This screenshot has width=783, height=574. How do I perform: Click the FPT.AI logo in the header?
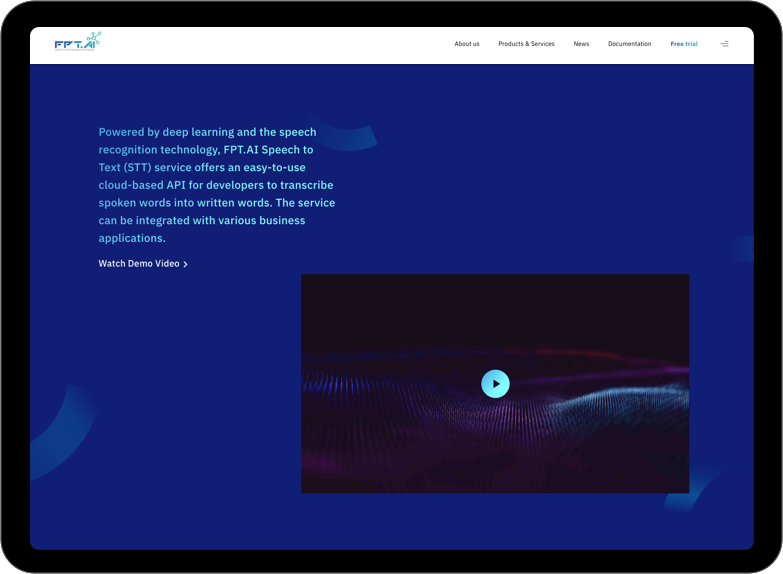78,41
